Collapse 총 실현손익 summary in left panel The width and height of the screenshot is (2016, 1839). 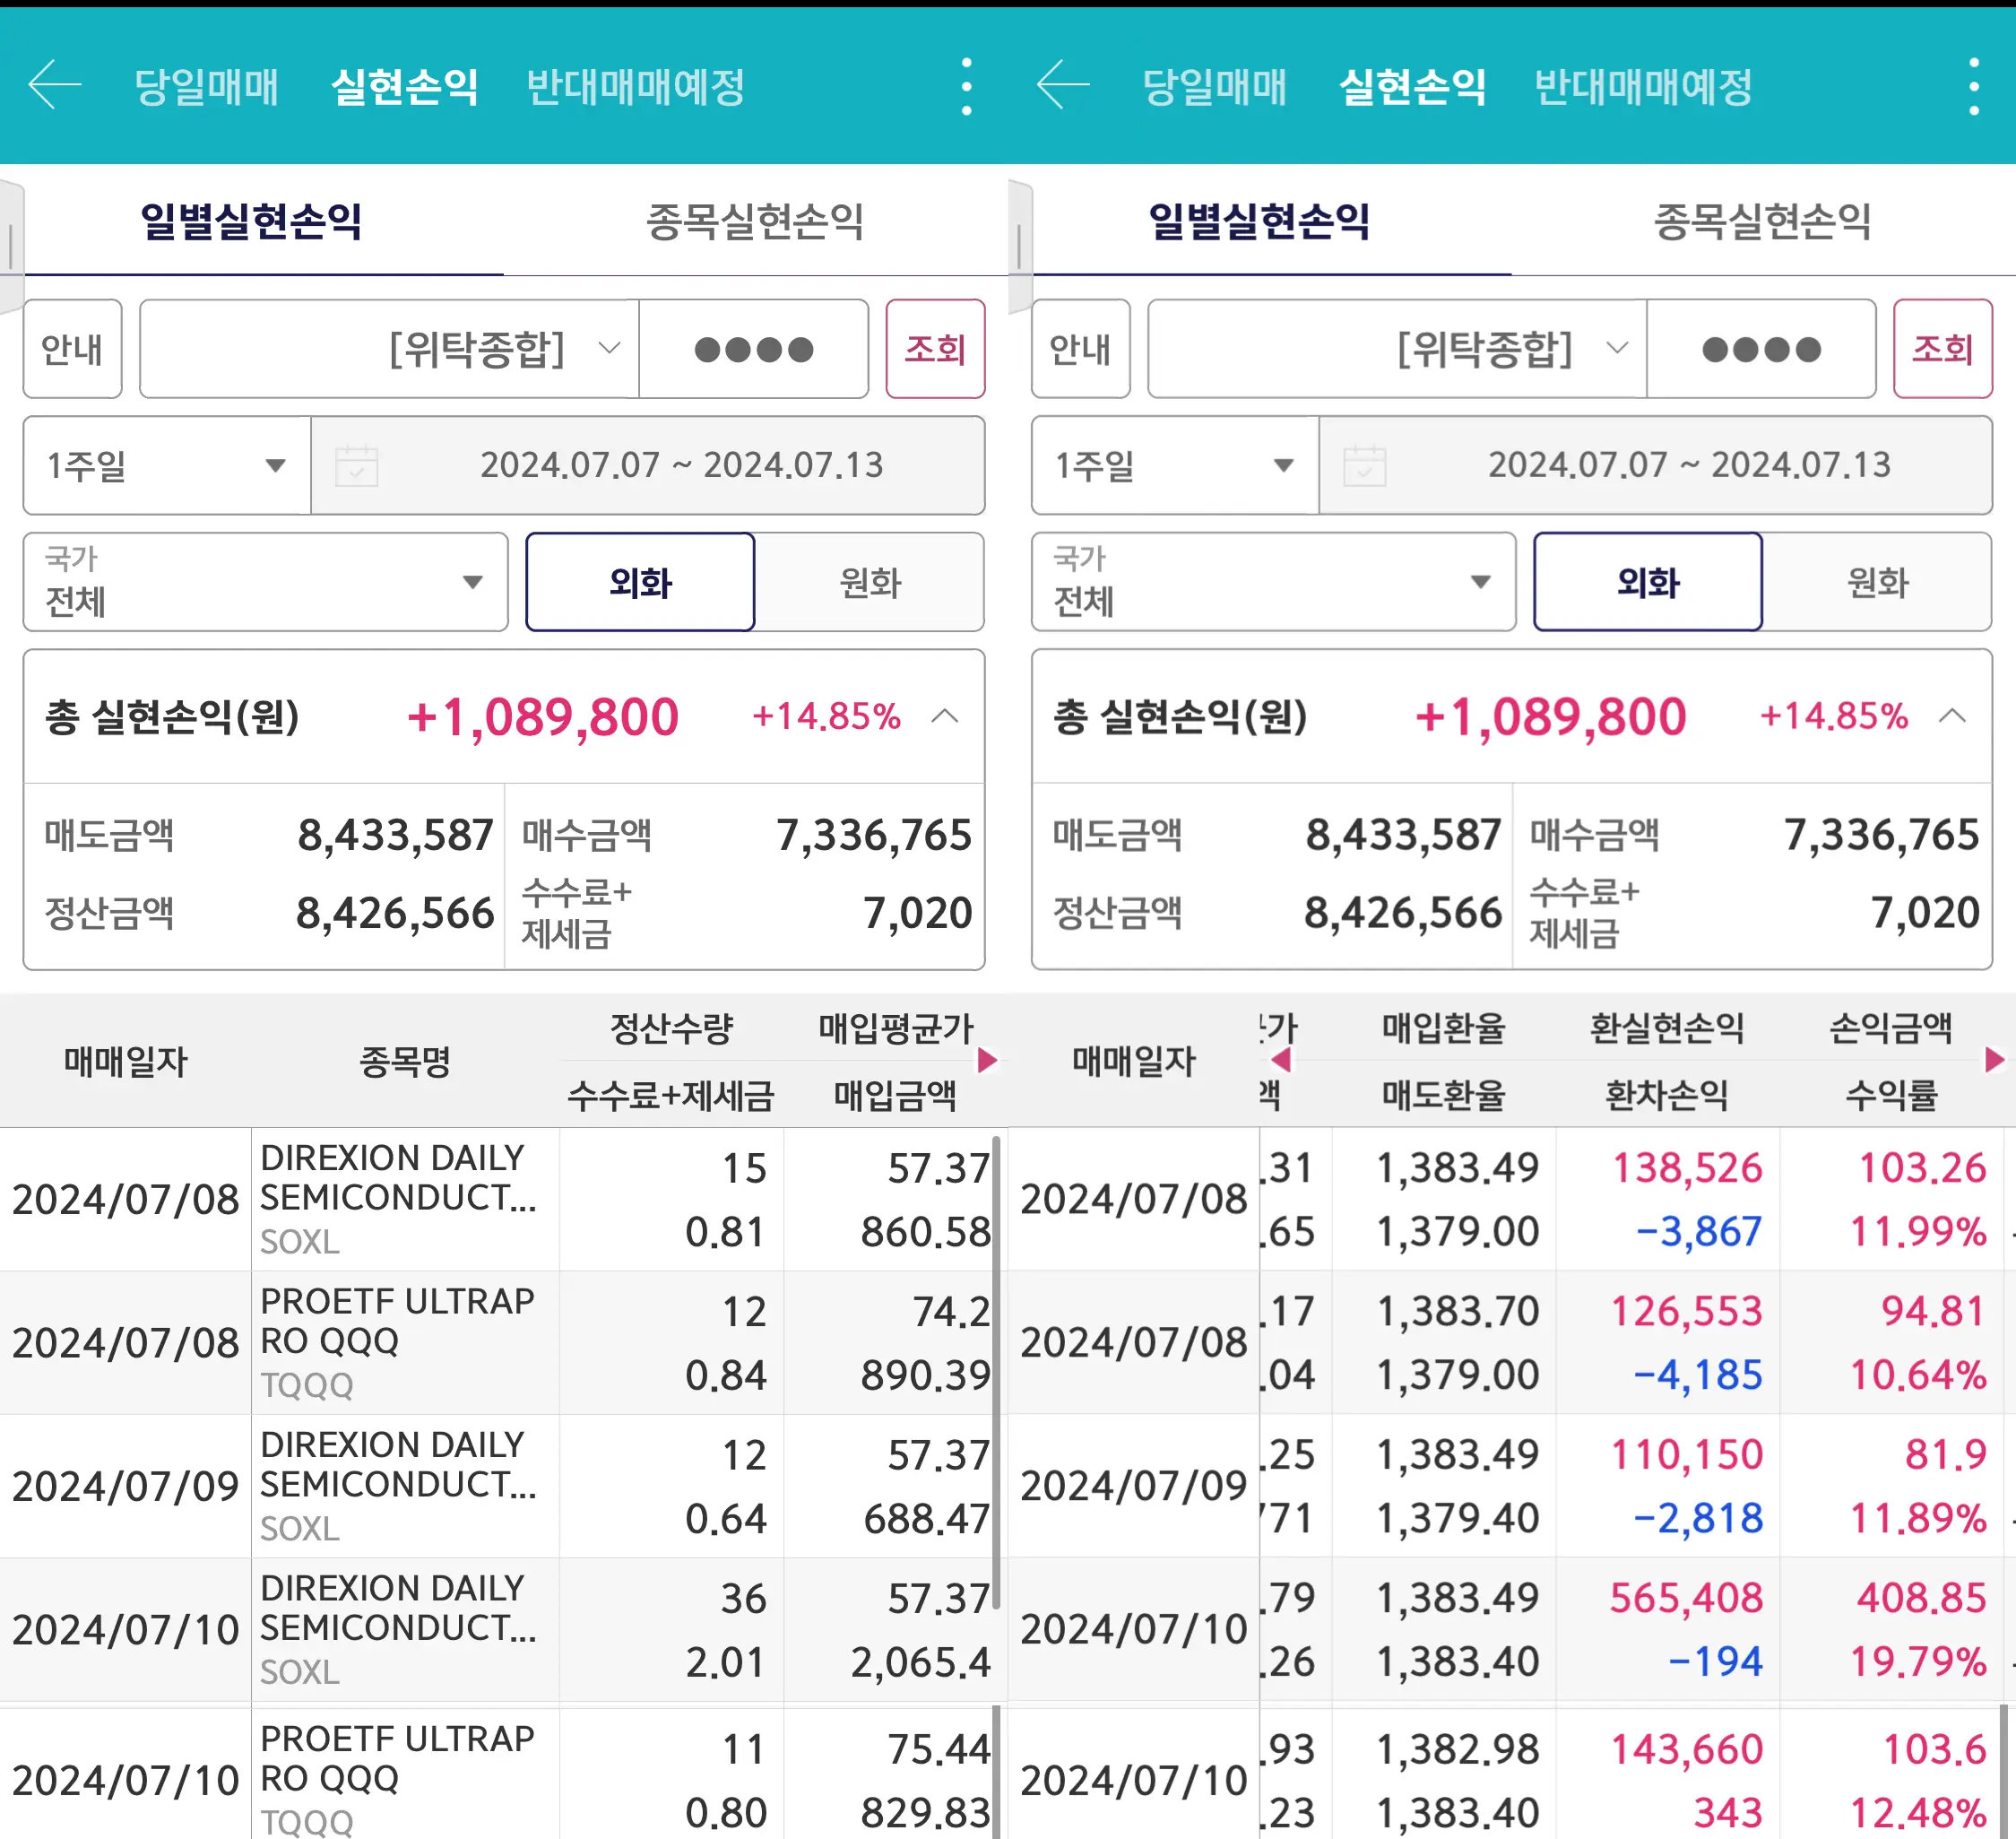pos(945,716)
